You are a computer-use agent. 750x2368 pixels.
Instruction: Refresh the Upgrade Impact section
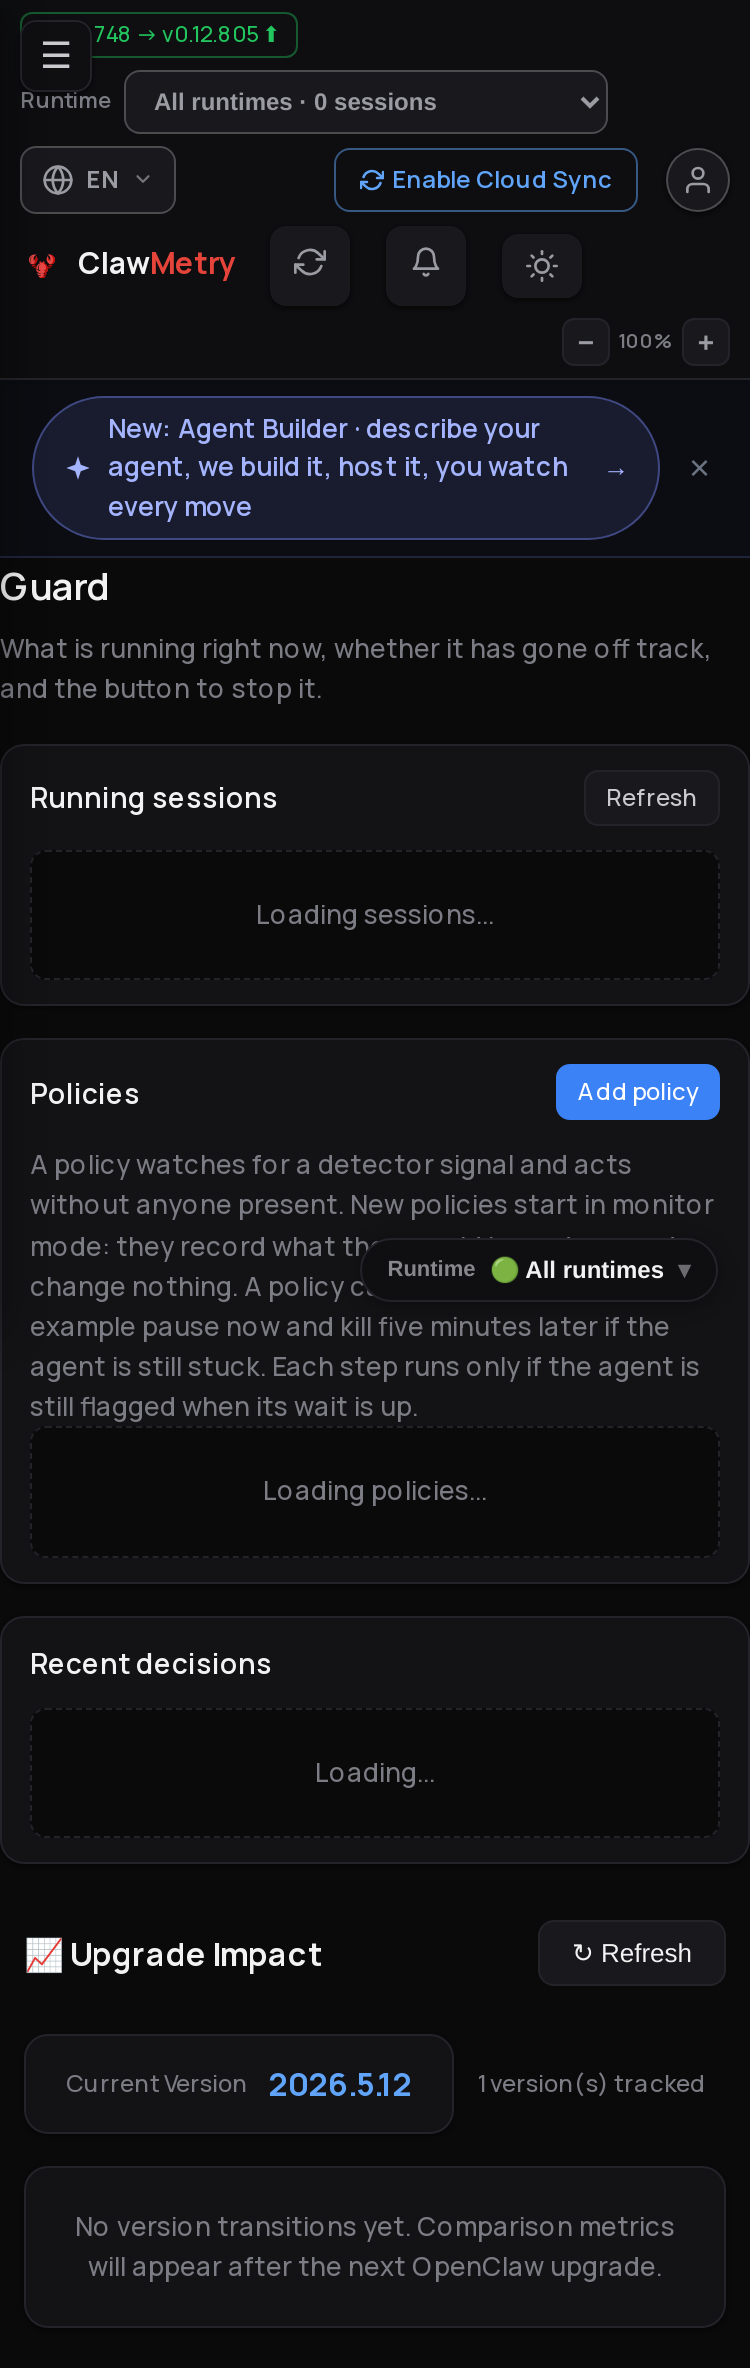click(632, 1953)
